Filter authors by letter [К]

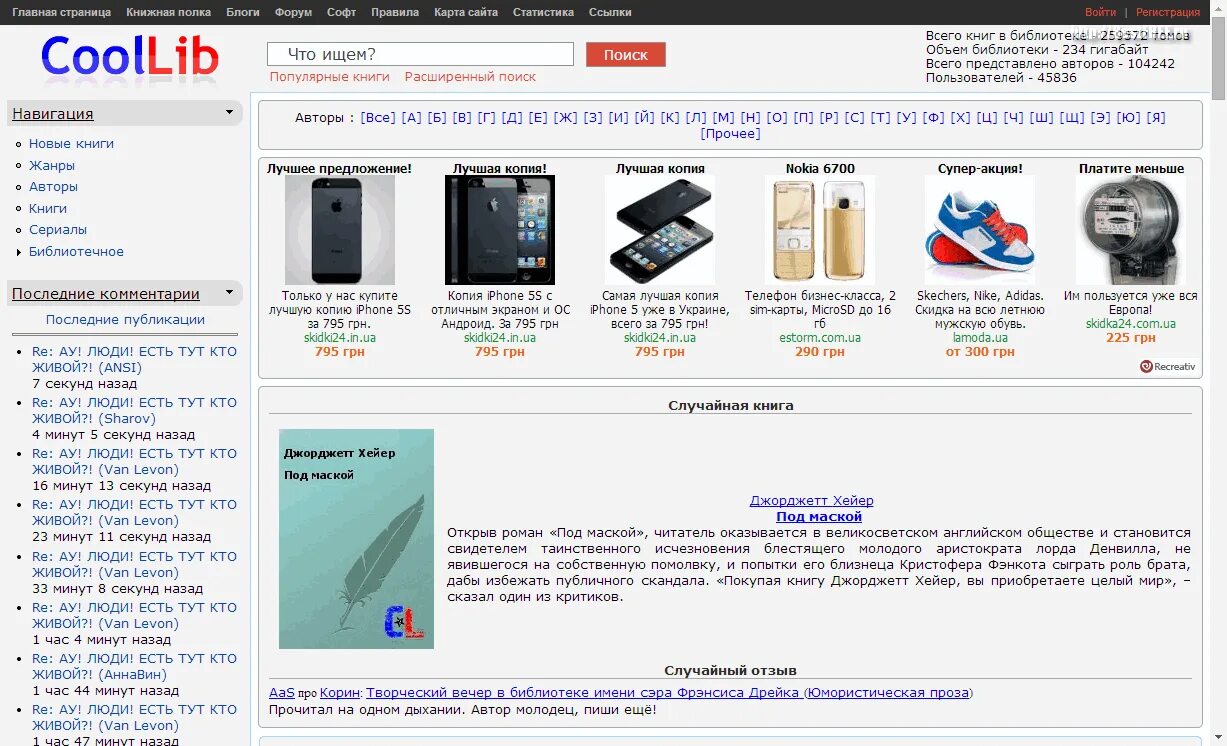[x=670, y=118]
